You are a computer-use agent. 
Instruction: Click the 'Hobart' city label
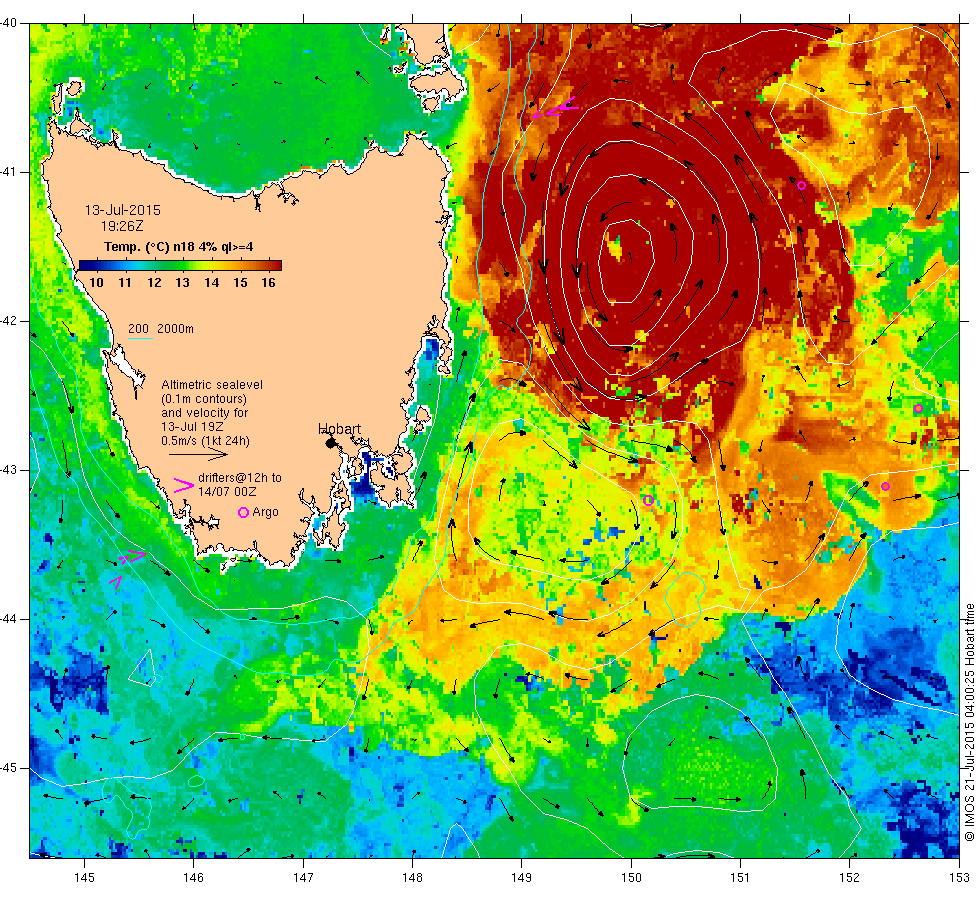click(x=339, y=429)
